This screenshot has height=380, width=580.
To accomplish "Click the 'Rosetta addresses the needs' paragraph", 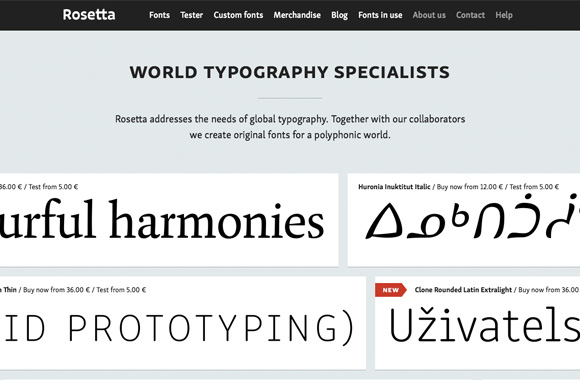I will pos(290,127).
